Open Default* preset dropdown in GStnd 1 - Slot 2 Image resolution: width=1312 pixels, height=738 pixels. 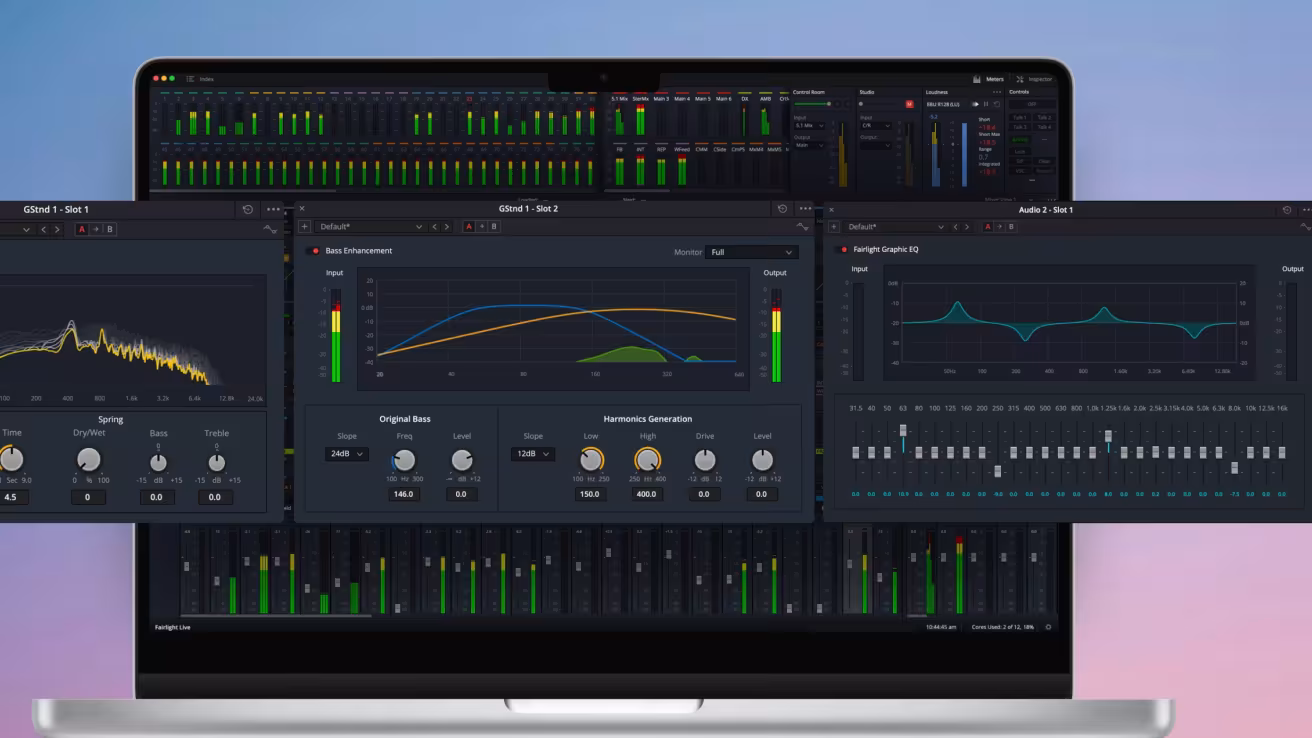click(x=370, y=227)
